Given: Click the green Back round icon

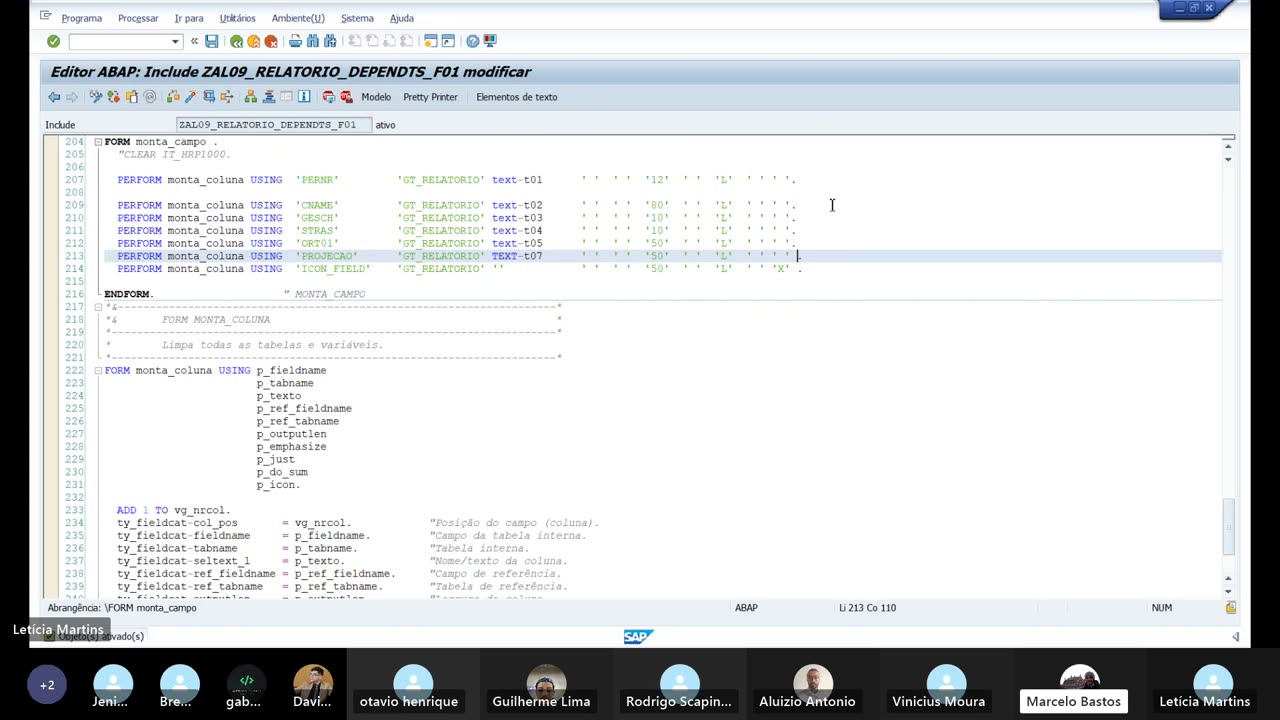Looking at the screenshot, I should (x=236, y=41).
